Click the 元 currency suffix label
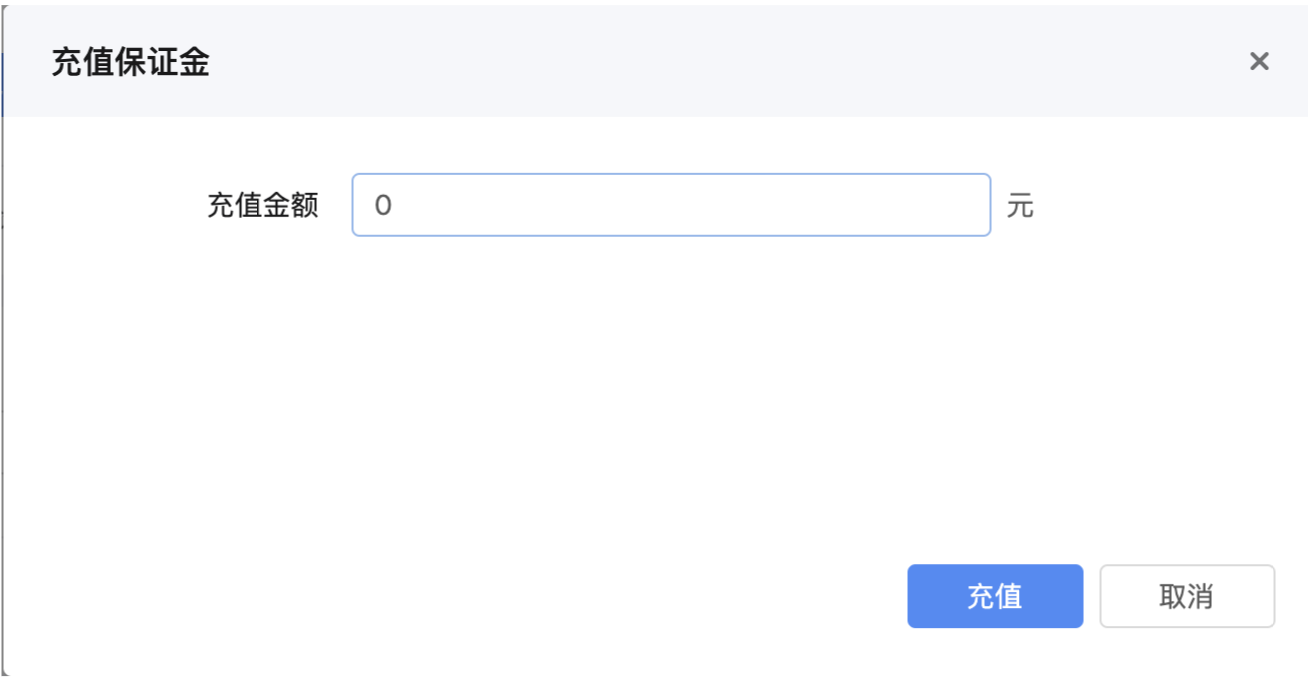1308x693 pixels. [x=1020, y=207]
